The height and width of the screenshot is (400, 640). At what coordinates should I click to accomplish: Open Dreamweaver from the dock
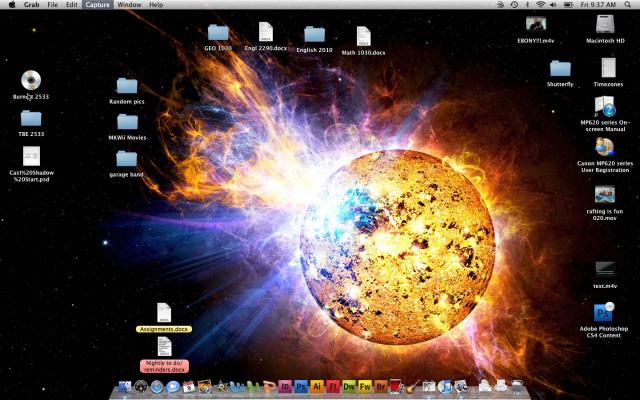point(349,386)
